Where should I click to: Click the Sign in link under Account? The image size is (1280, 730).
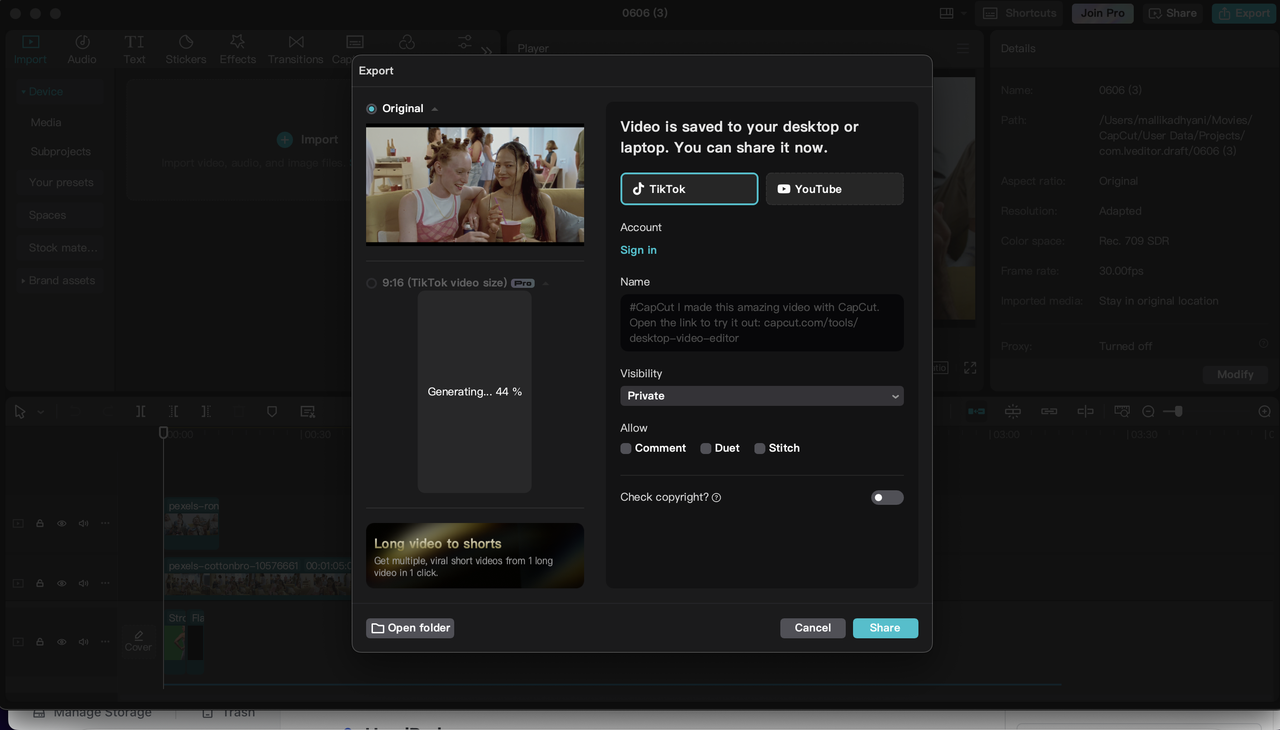pyautogui.click(x=638, y=250)
